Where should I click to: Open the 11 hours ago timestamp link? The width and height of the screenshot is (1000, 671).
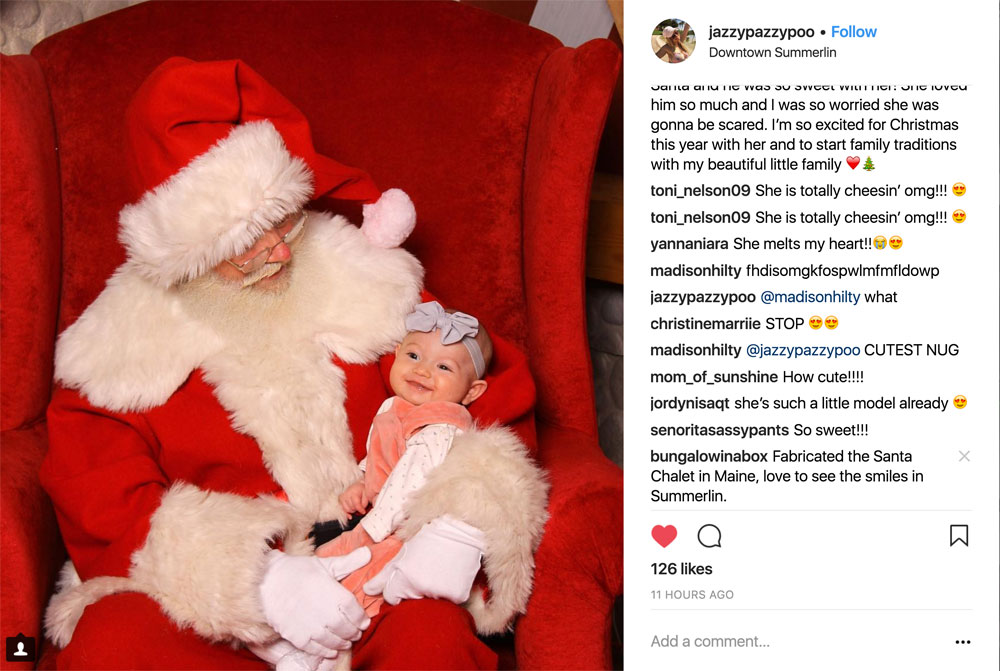pos(692,594)
